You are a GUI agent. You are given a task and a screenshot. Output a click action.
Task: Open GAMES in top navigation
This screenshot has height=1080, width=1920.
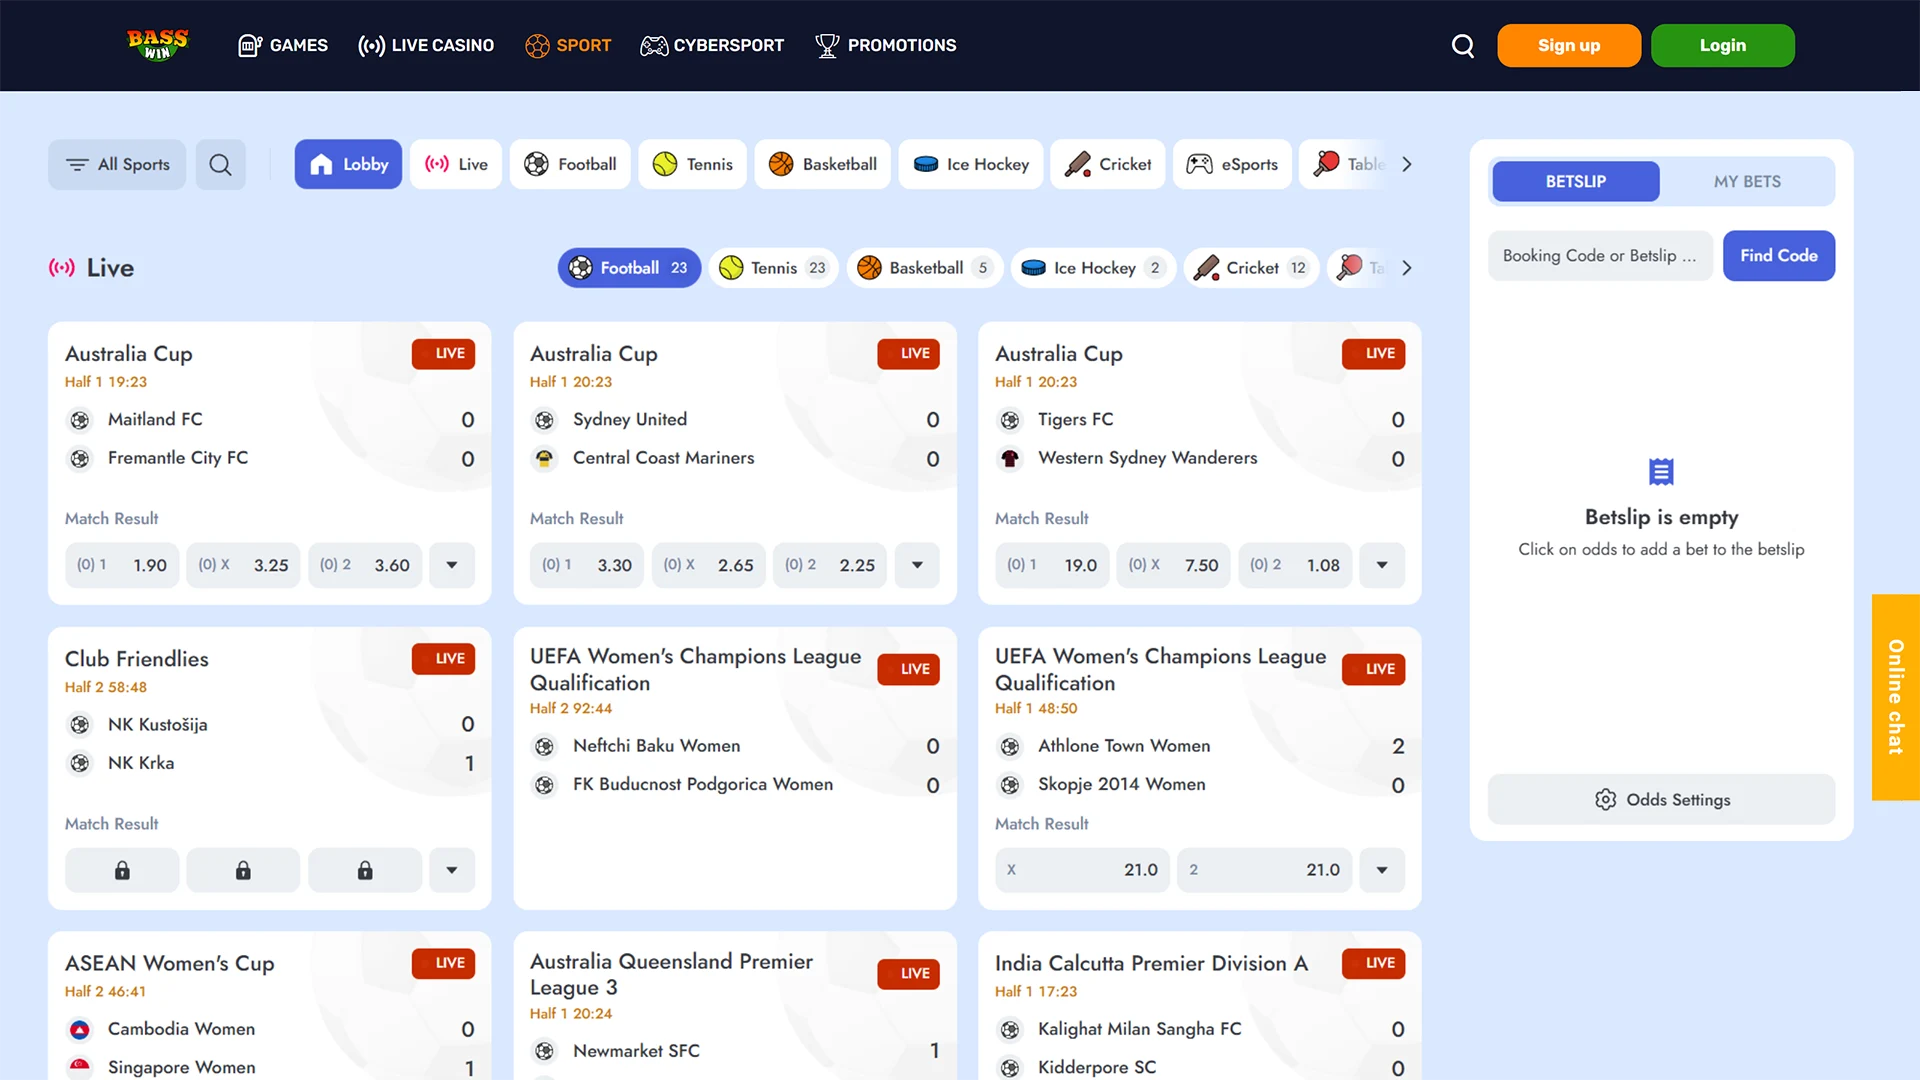(x=283, y=45)
